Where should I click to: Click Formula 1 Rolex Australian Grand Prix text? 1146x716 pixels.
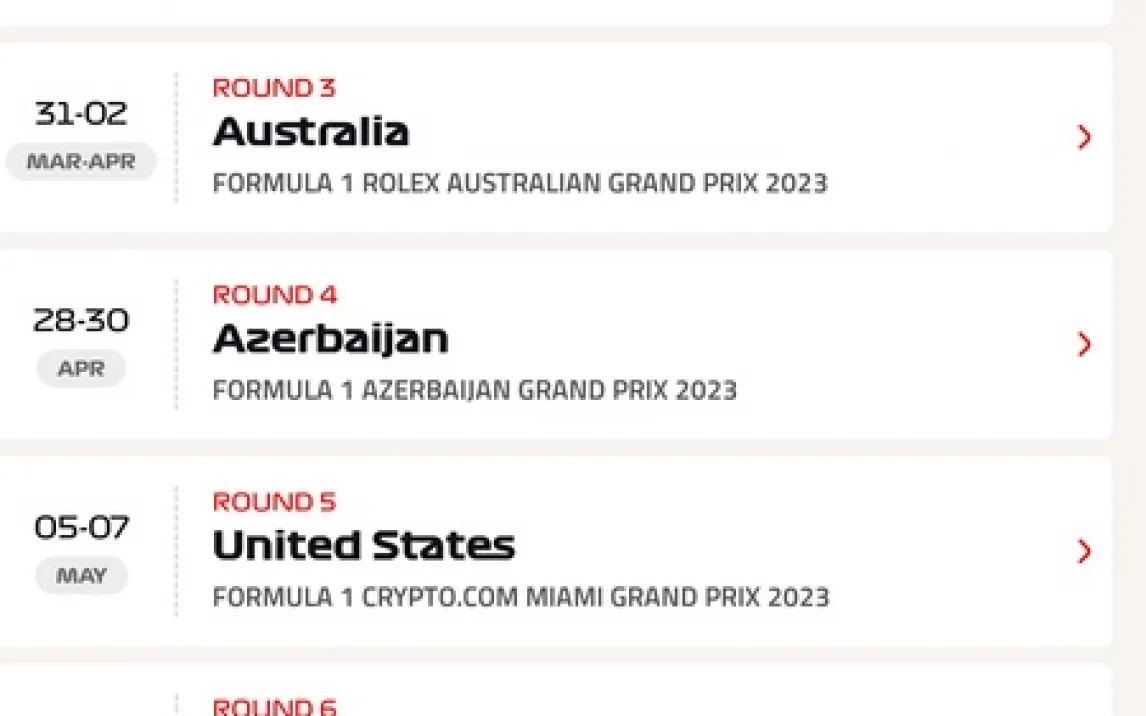(x=520, y=184)
